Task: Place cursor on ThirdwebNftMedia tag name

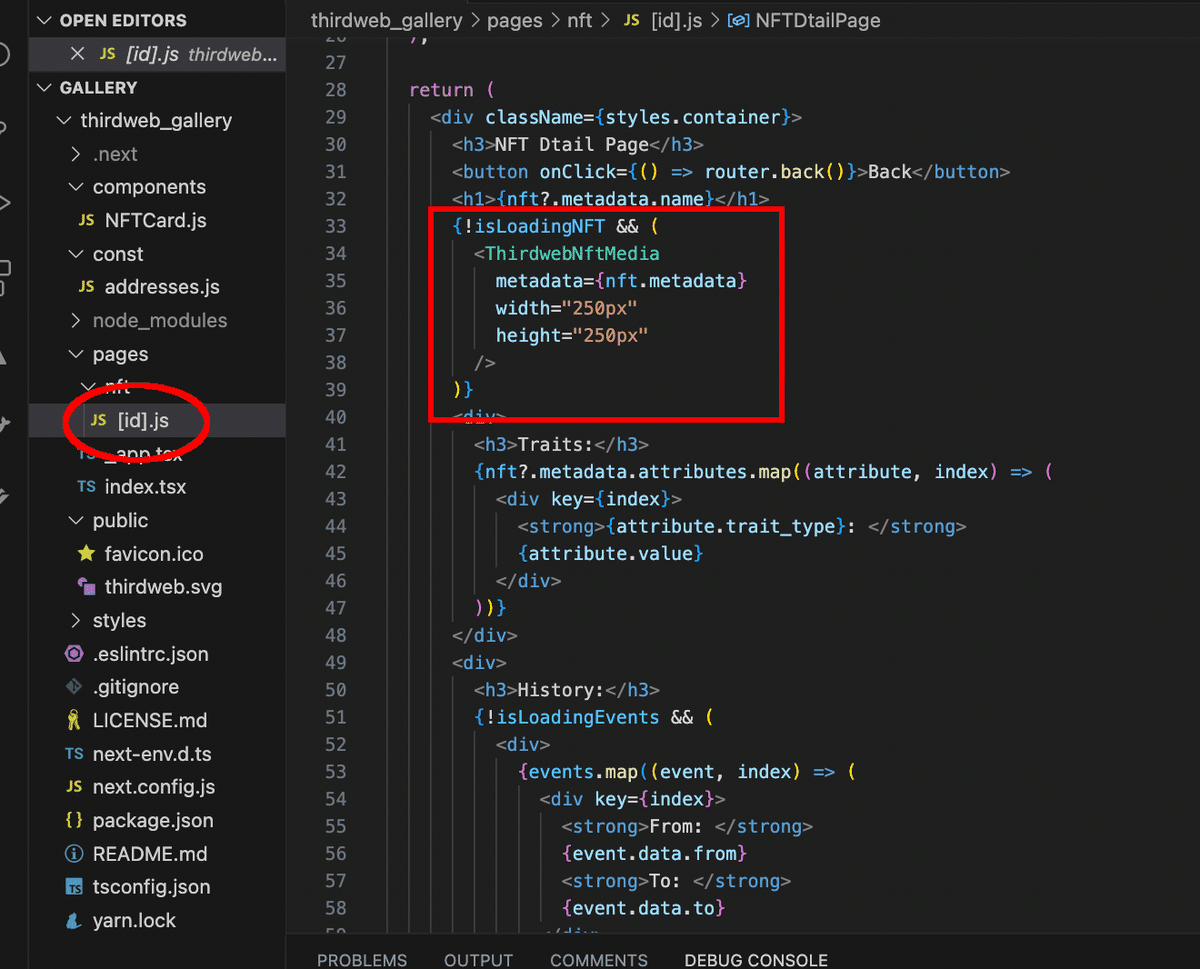Action: tap(572, 254)
